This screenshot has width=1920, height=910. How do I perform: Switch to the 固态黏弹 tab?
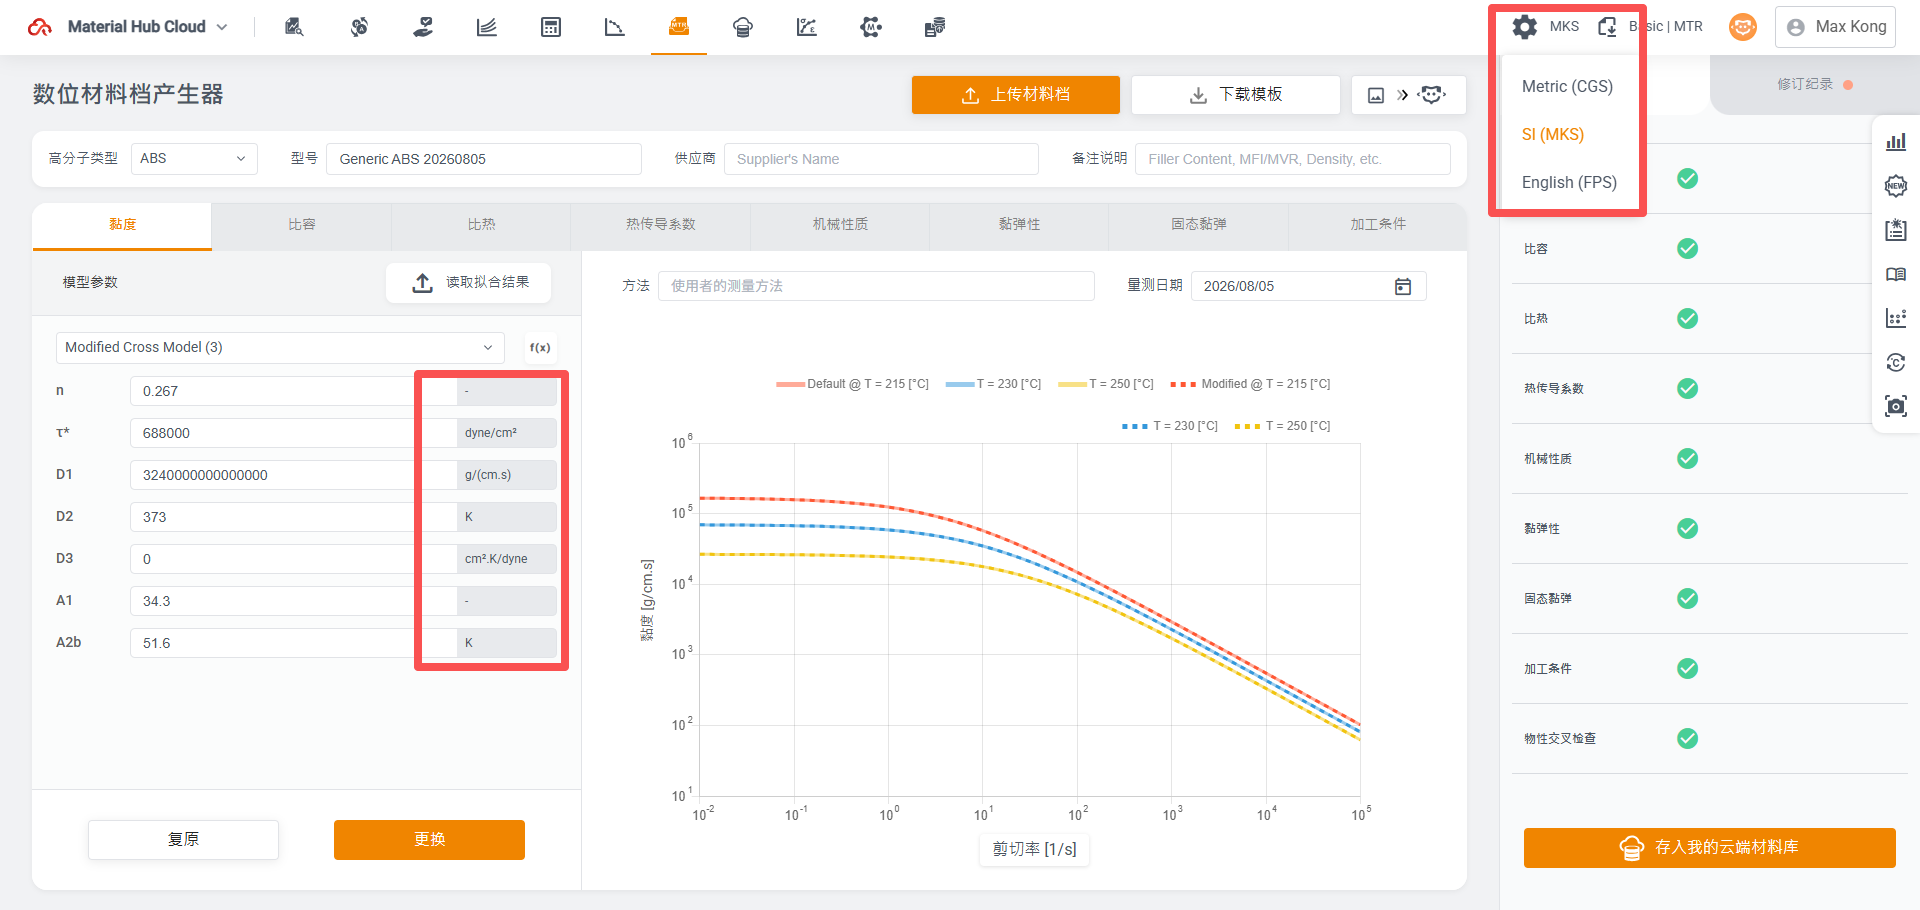(x=1199, y=225)
